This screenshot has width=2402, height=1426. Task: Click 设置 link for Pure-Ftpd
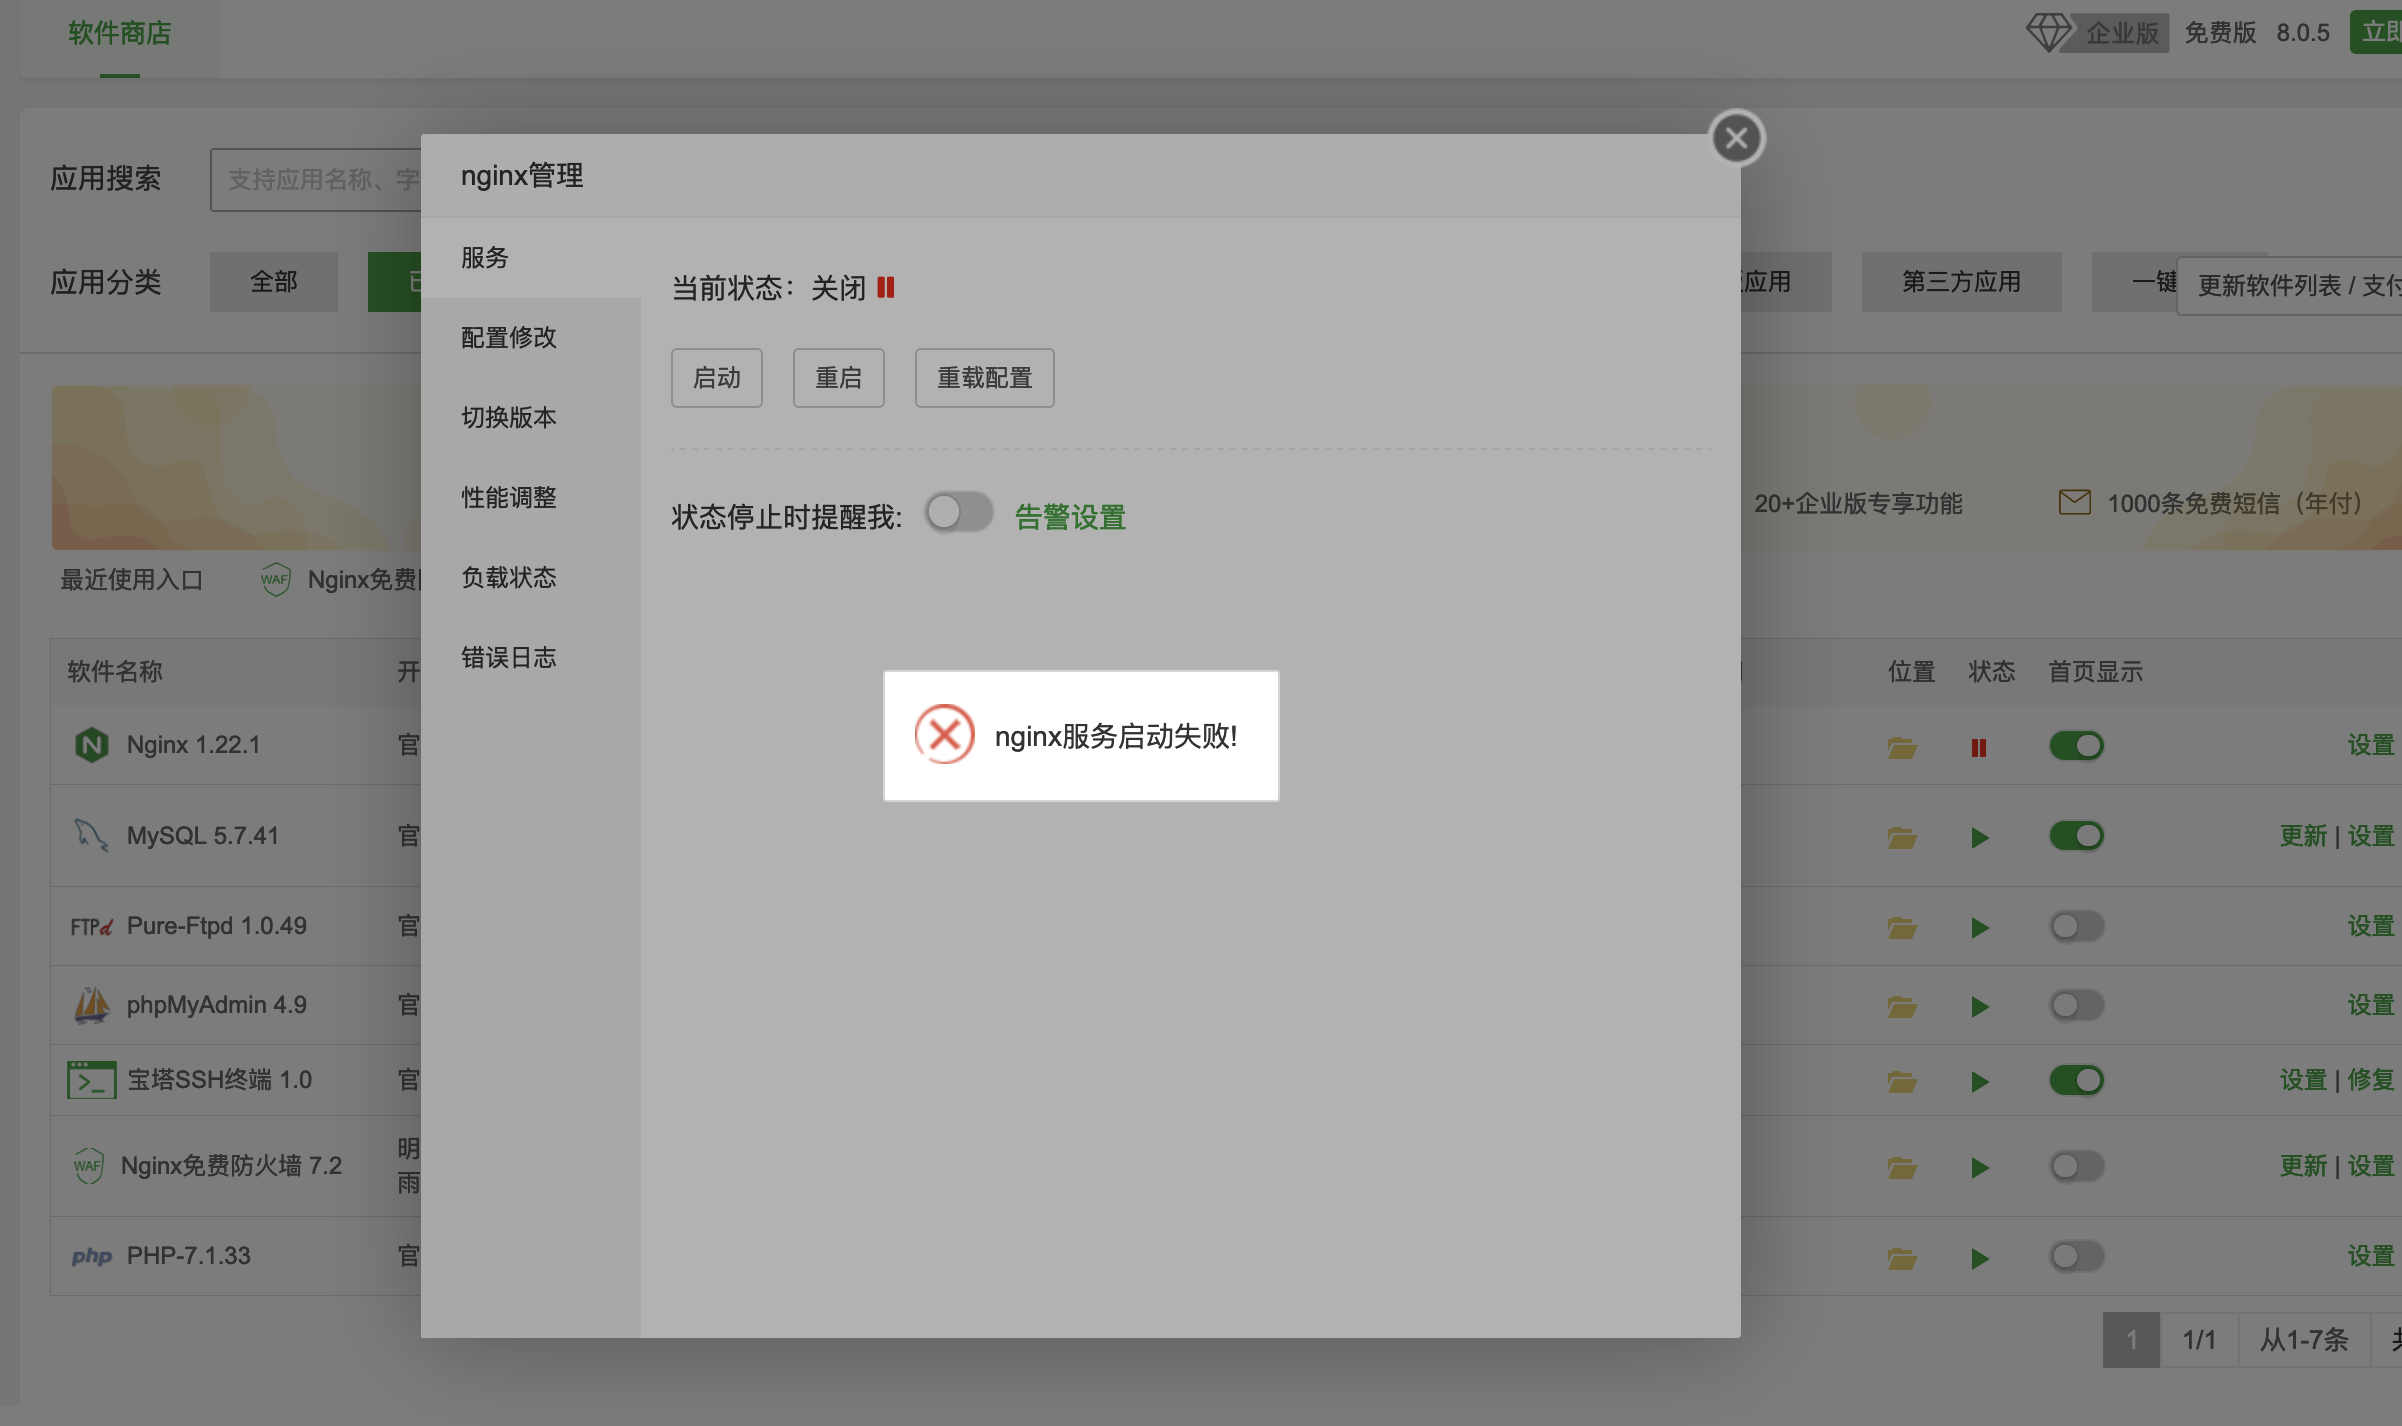click(2371, 926)
